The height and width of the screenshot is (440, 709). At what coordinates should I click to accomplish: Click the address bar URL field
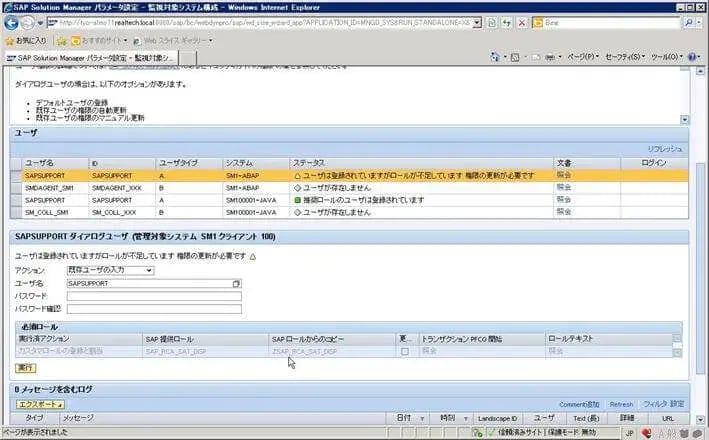tap(260, 23)
